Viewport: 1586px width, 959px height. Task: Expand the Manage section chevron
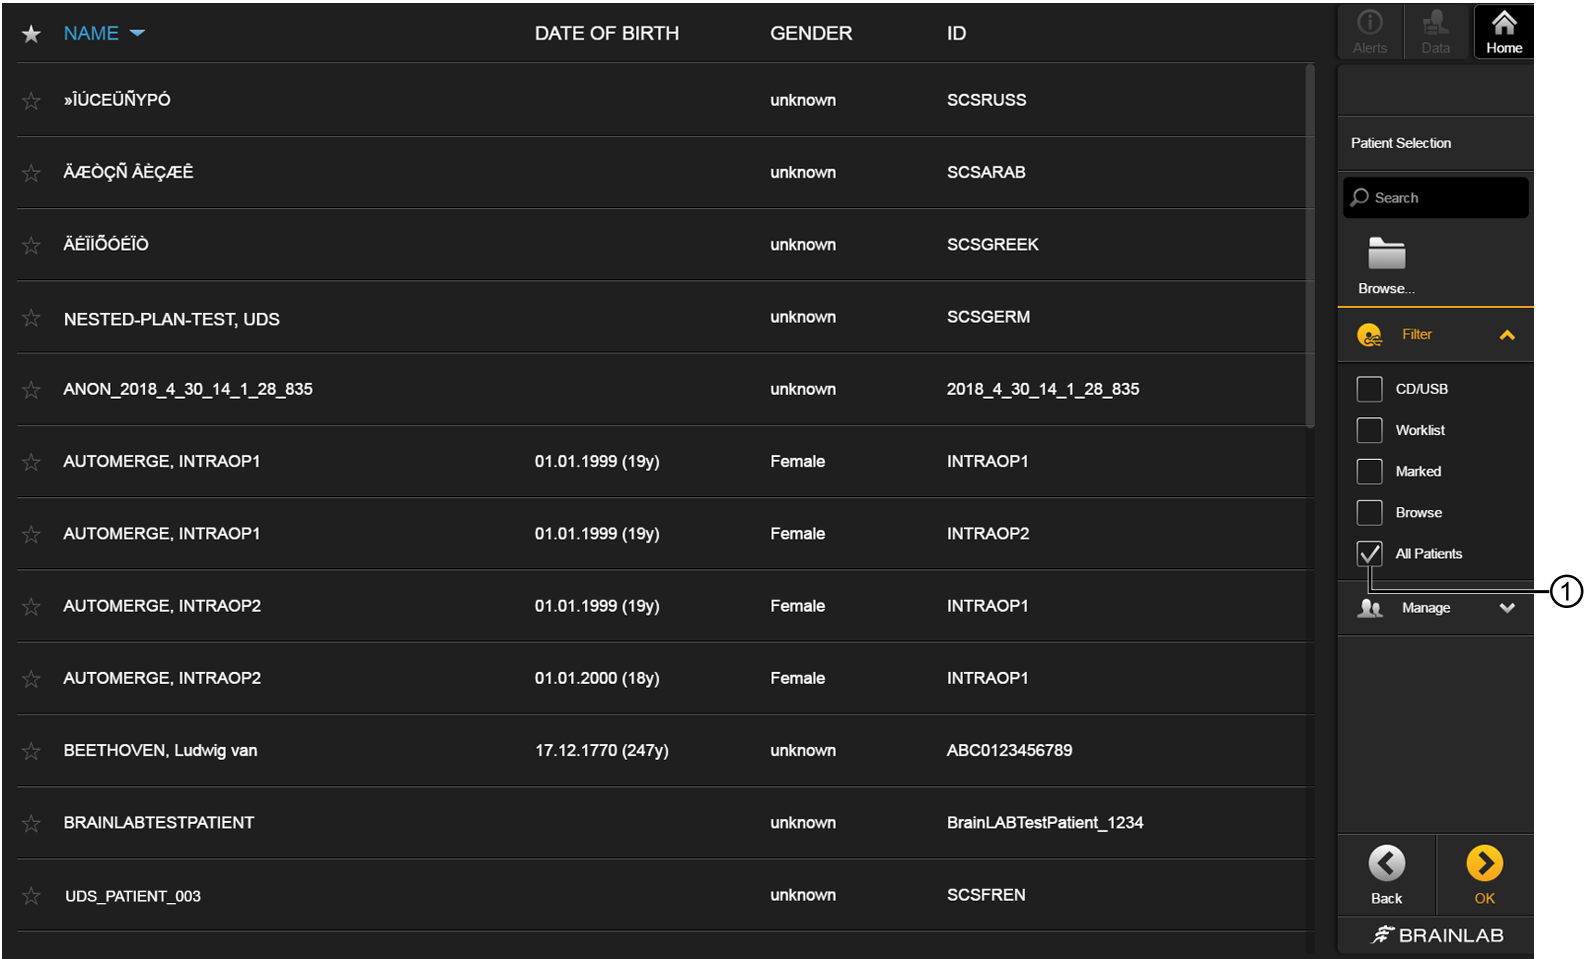[1507, 608]
